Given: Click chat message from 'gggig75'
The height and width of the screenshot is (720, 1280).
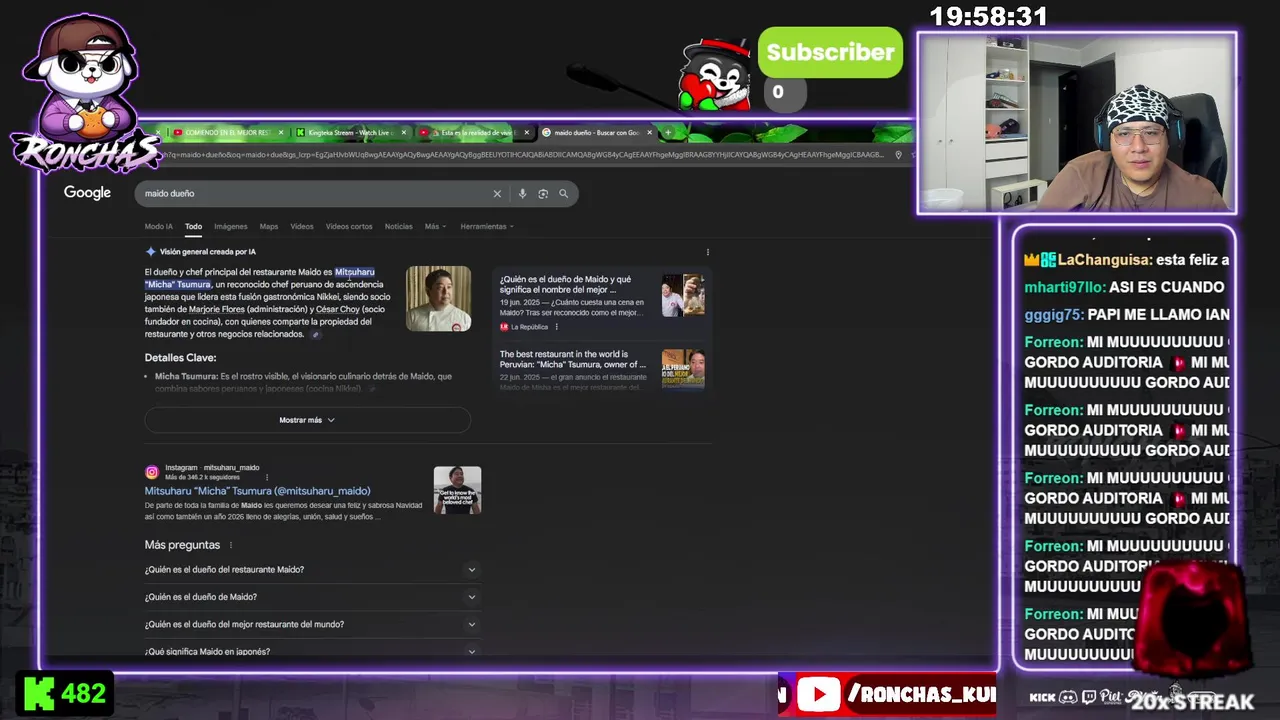Looking at the screenshot, I should click(x=1127, y=314).
